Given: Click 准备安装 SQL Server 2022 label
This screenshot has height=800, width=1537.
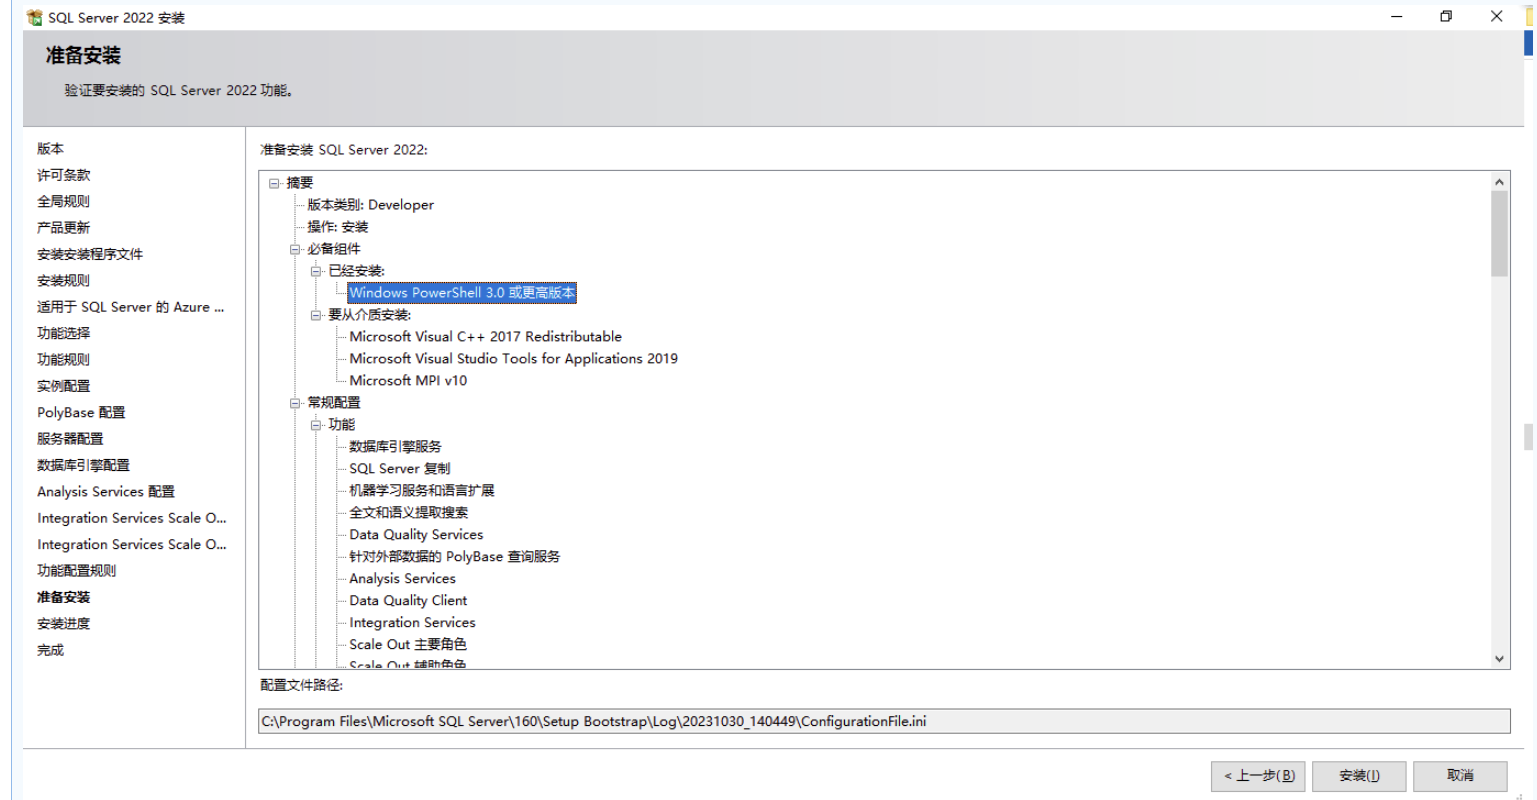Looking at the screenshot, I should (x=343, y=150).
